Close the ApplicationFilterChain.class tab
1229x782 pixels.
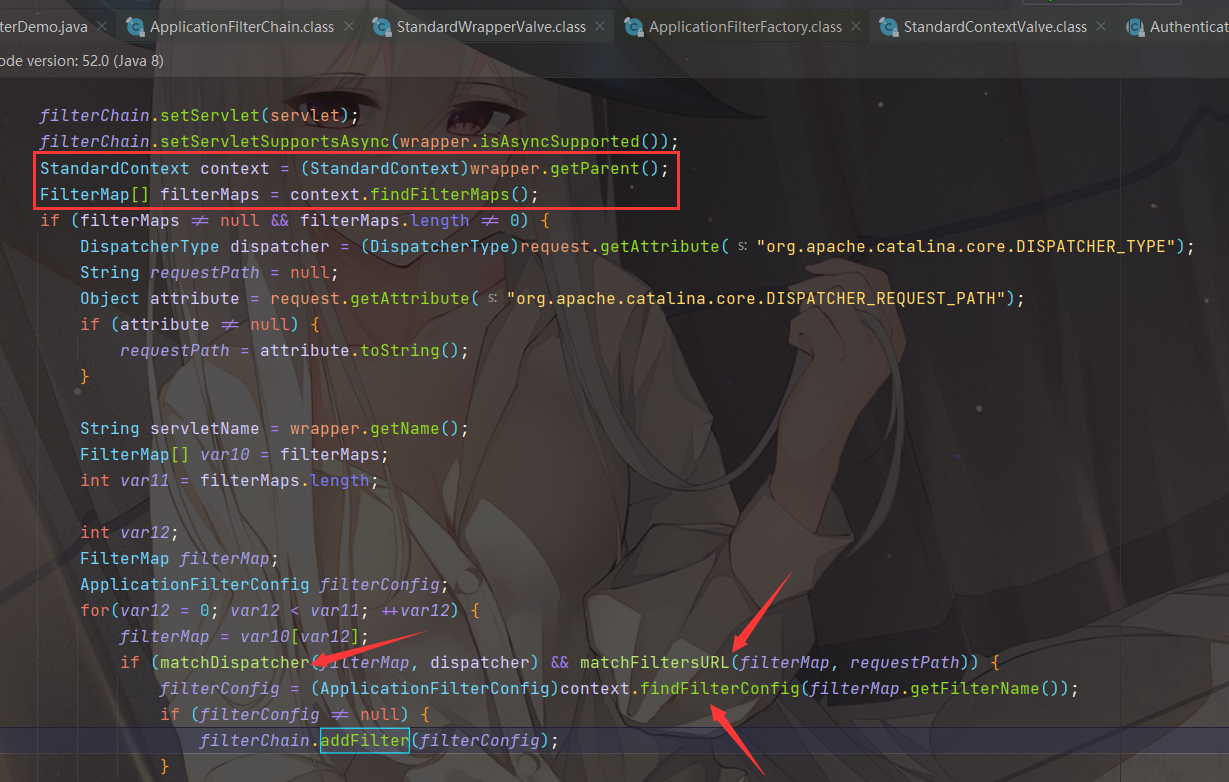347,27
